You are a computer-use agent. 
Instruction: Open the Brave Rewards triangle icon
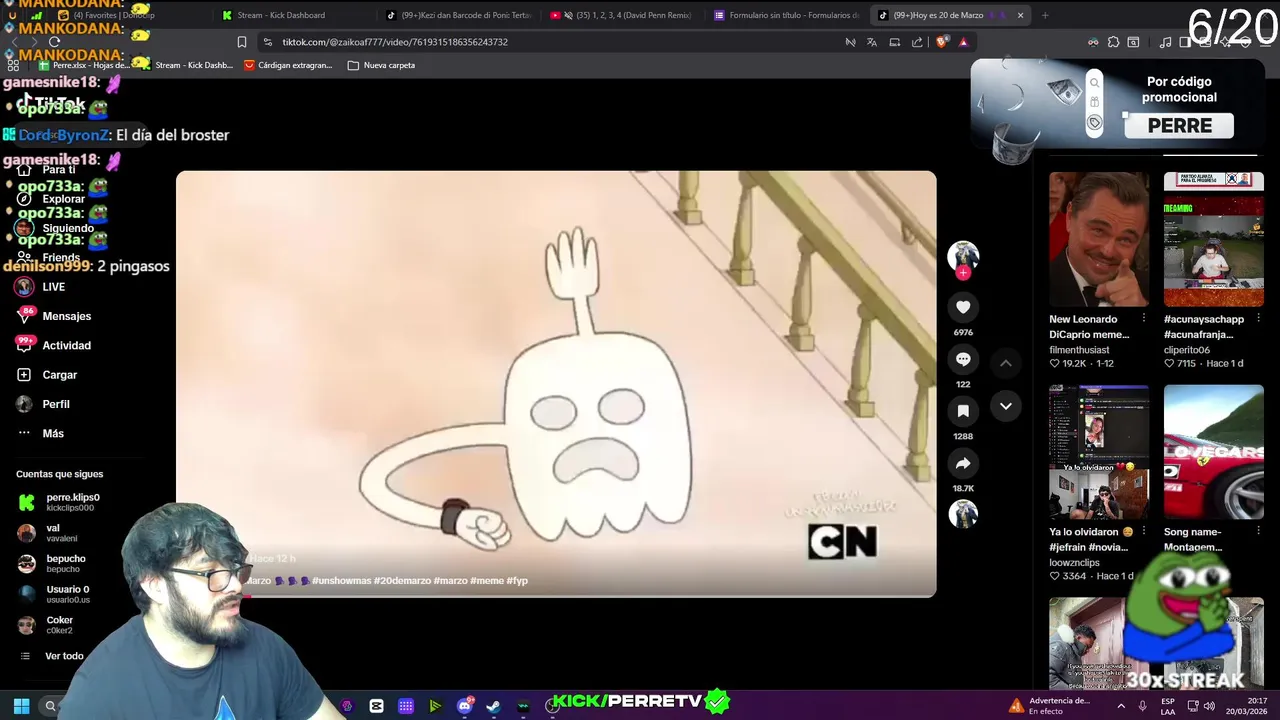click(963, 42)
